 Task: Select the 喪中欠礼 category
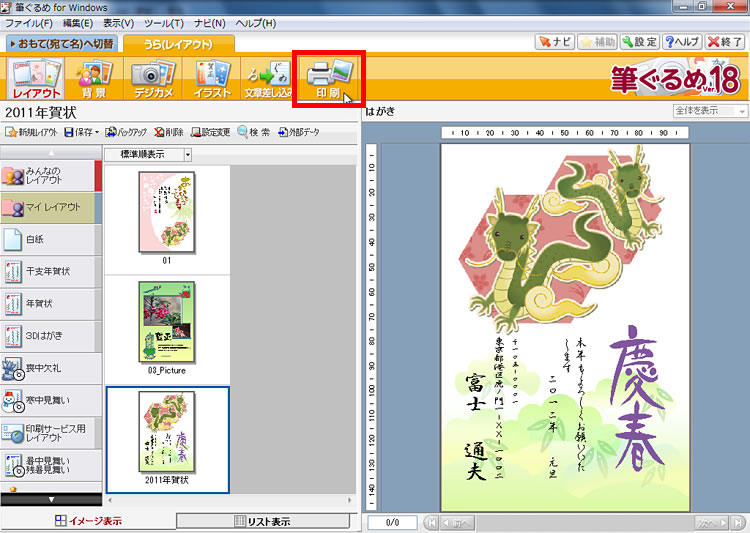click(51, 368)
